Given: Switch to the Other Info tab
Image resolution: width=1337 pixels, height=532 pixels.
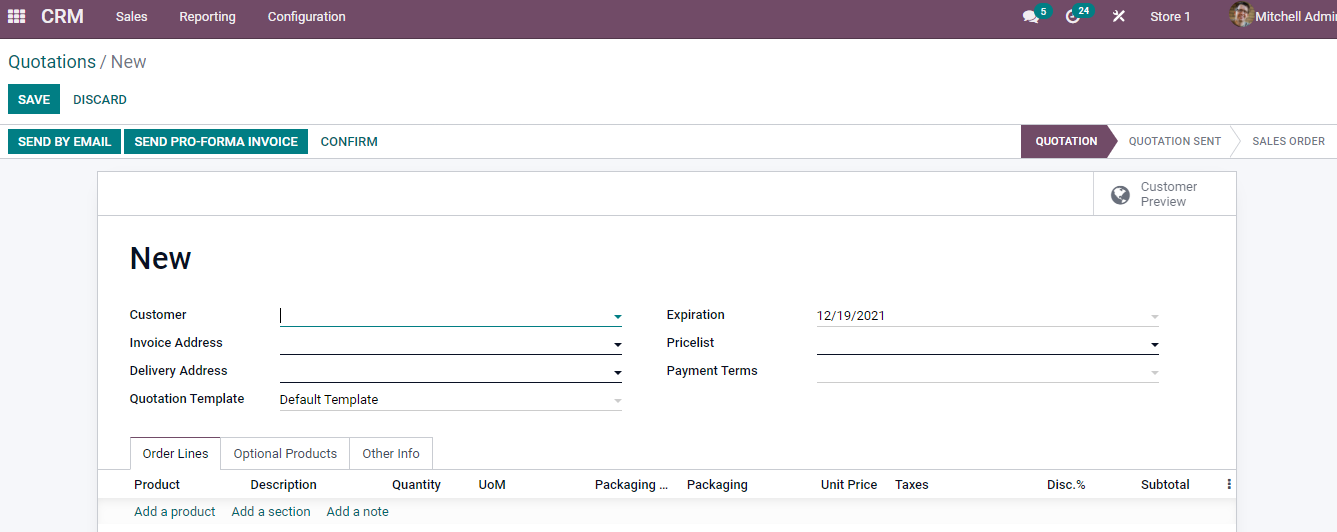Looking at the screenshot, I should (x=390, y=454).
